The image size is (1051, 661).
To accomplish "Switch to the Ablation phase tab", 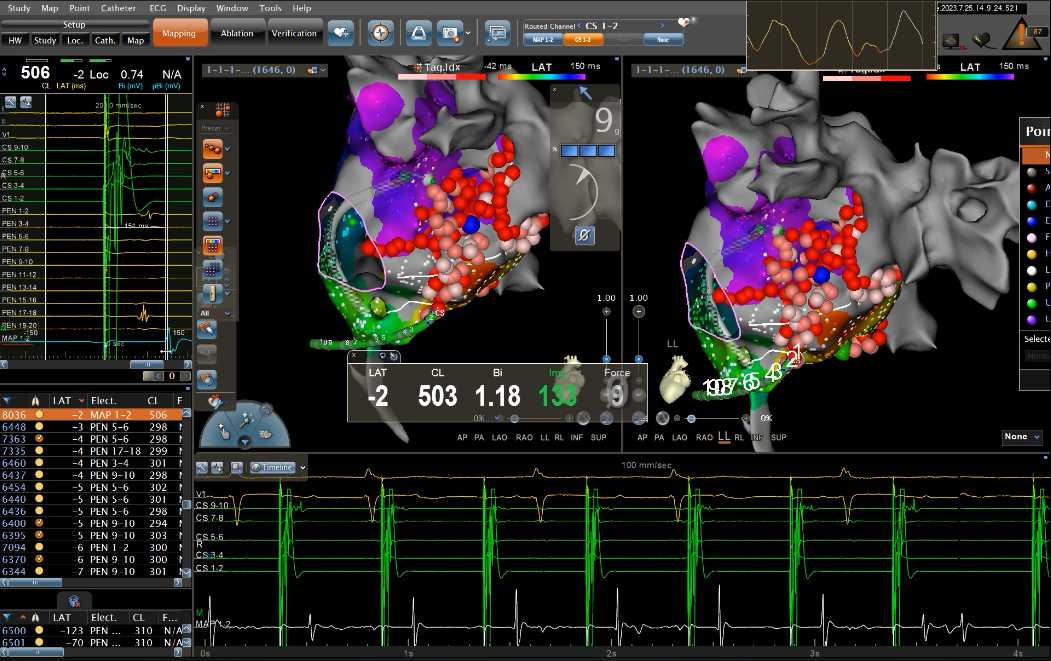I will tap(237, 34).
